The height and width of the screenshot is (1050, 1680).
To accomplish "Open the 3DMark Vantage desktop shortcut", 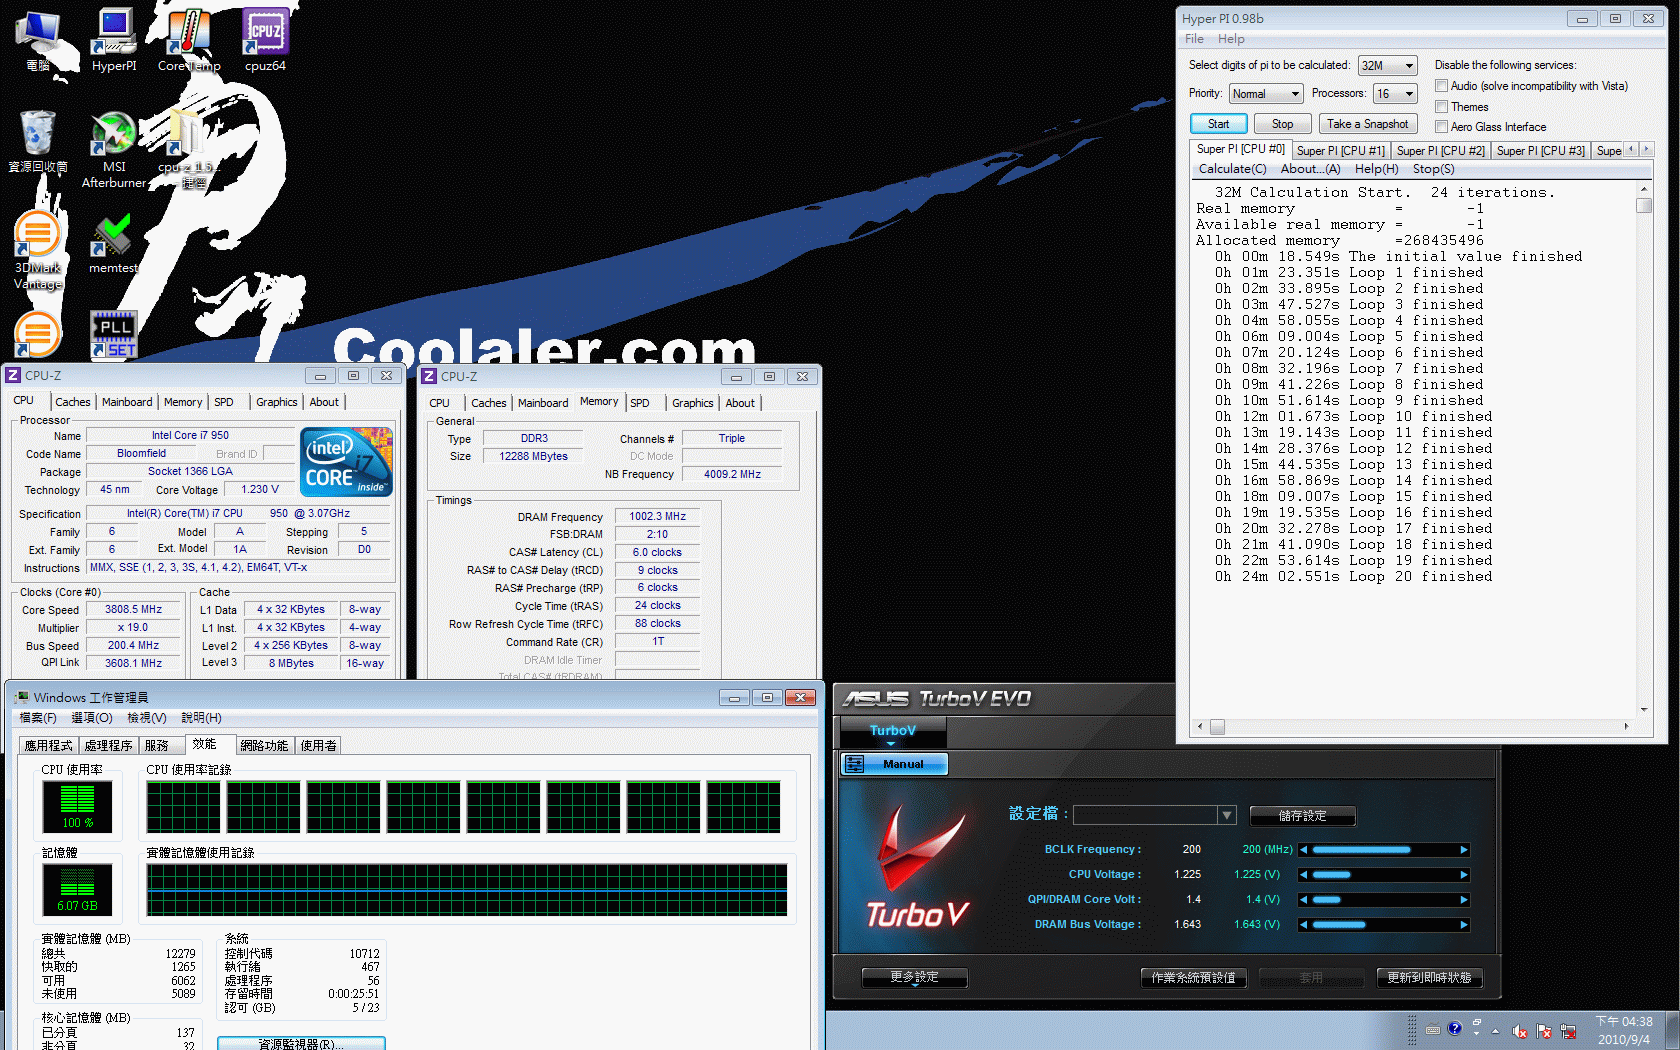I will pyautogui.click(x=38, y=250).
